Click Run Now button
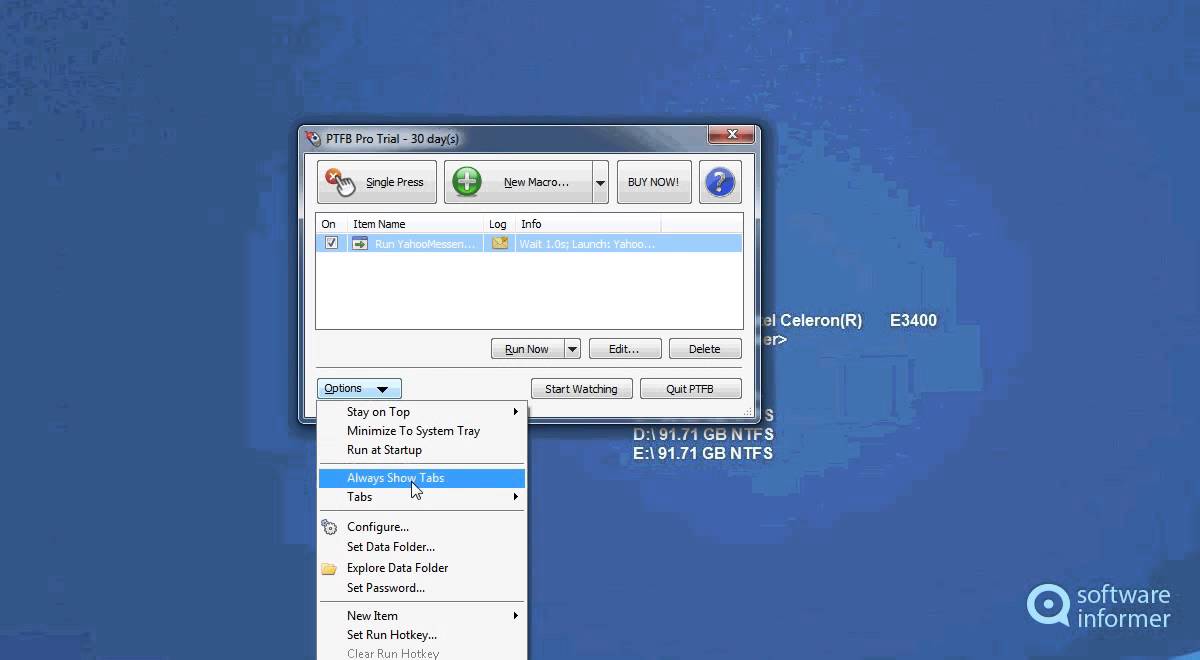This screenshot has width=1200, height=660. tap(527, 349)
